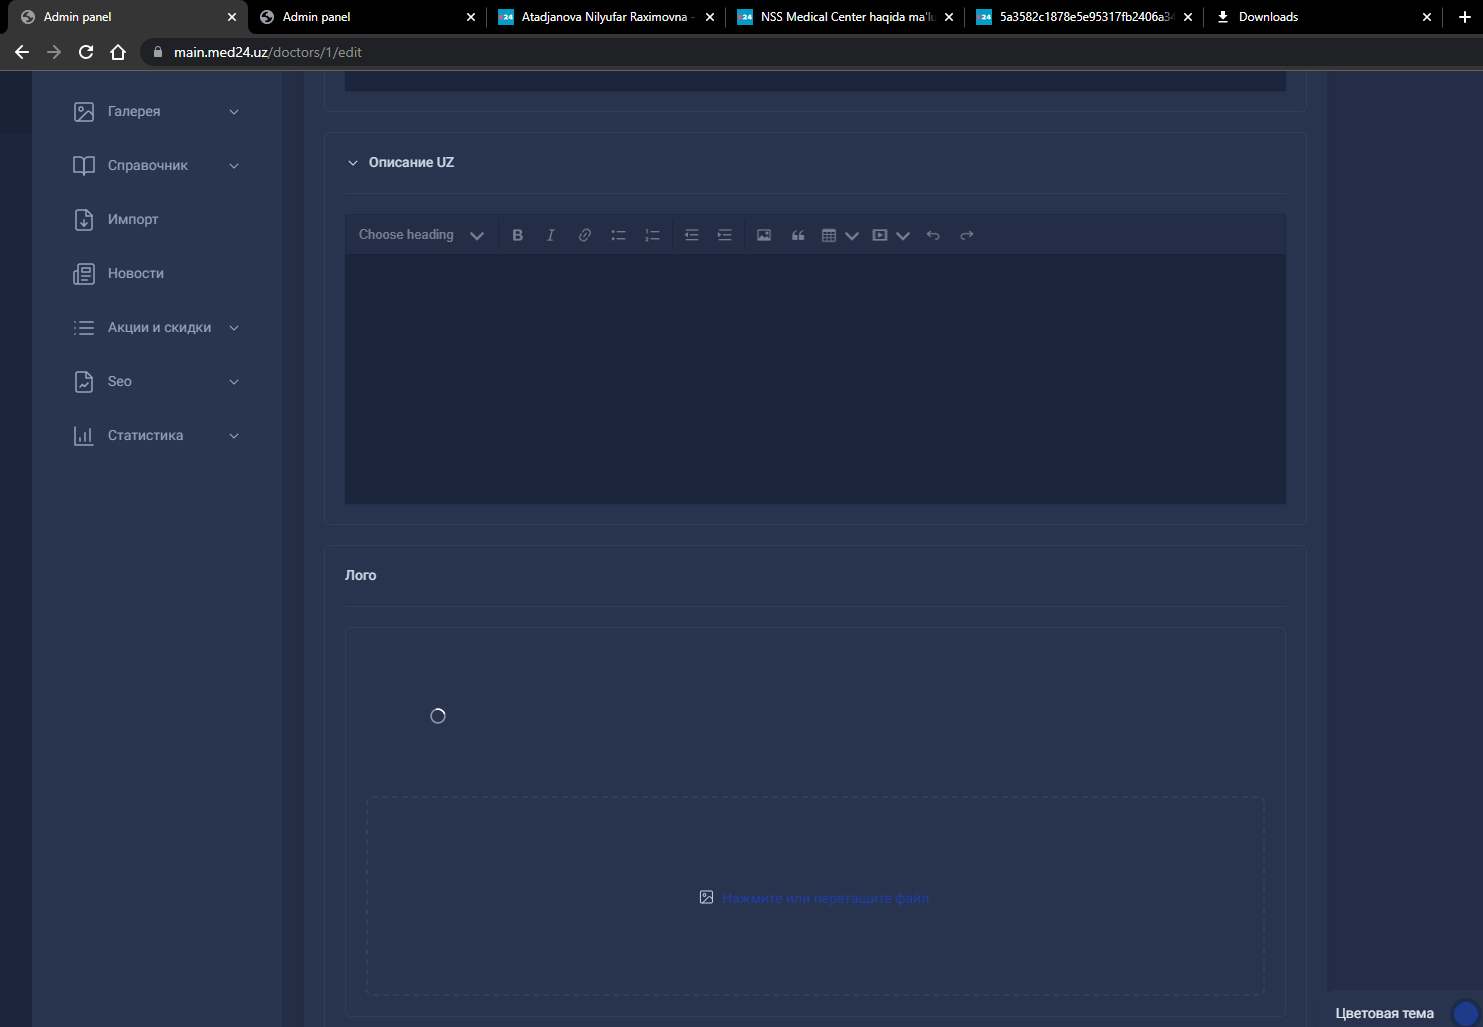1483x1027 pixels.
Task: Reload the current page
Action: click(86, 52)
